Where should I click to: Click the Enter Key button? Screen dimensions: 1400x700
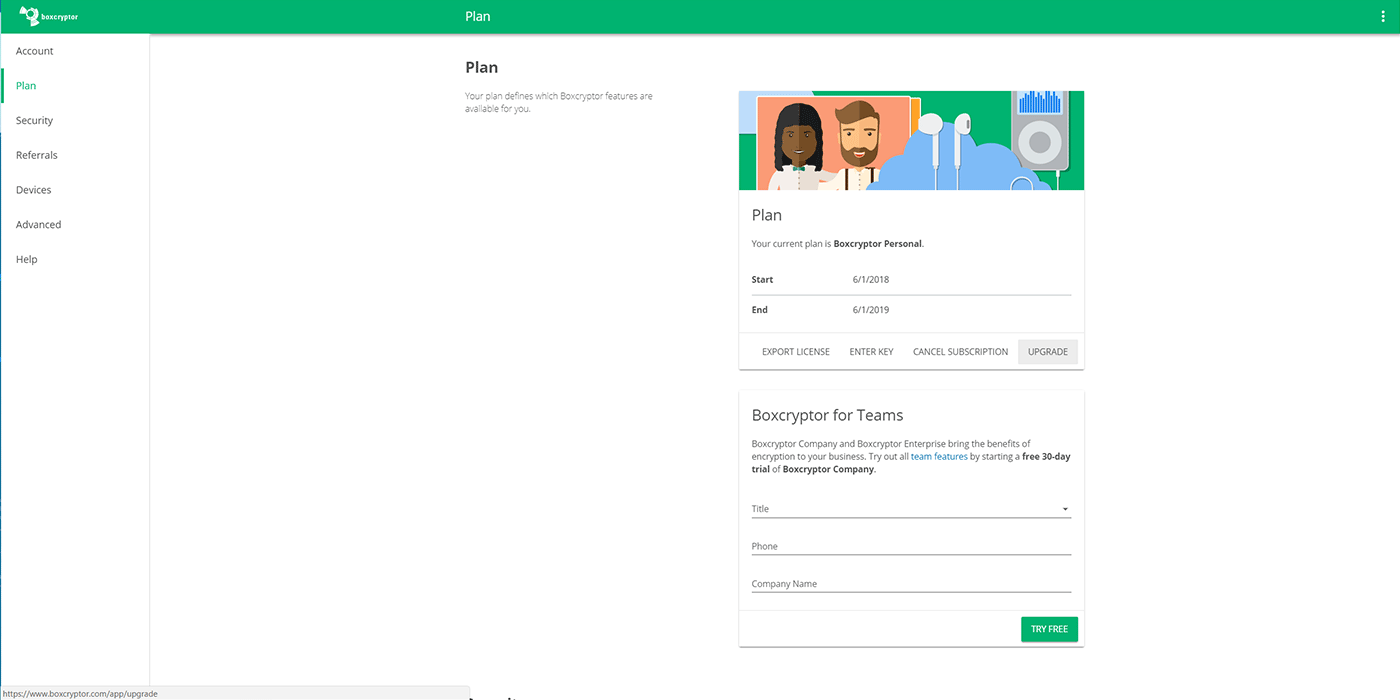(871, 352)
